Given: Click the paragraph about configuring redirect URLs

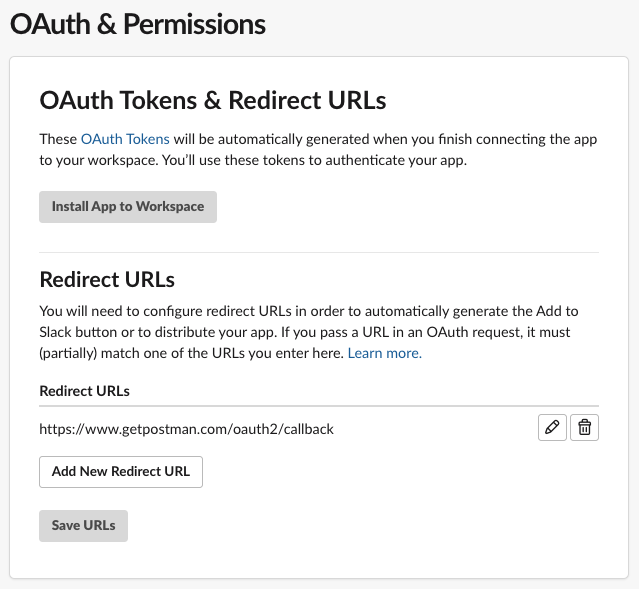Looking at the screenshot, I should click(309, 332).
